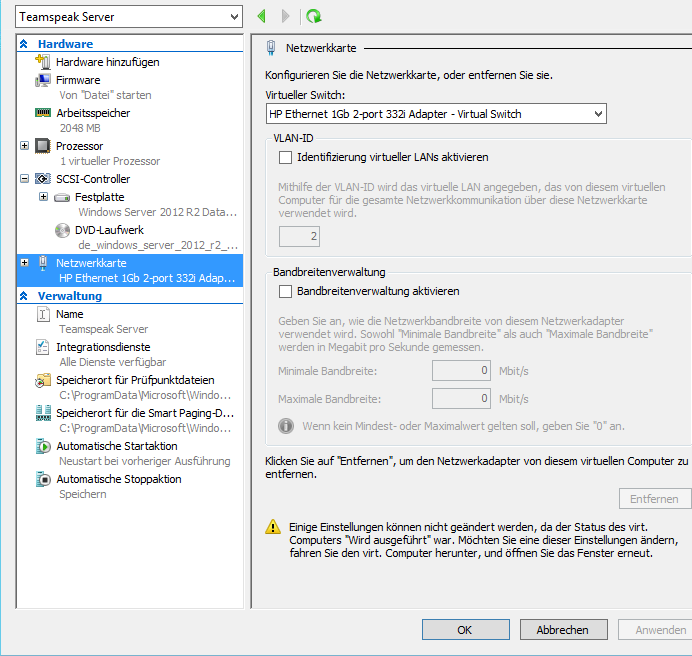Select Speicherort für Prüfpunktdateien icon

pos(43,380)
